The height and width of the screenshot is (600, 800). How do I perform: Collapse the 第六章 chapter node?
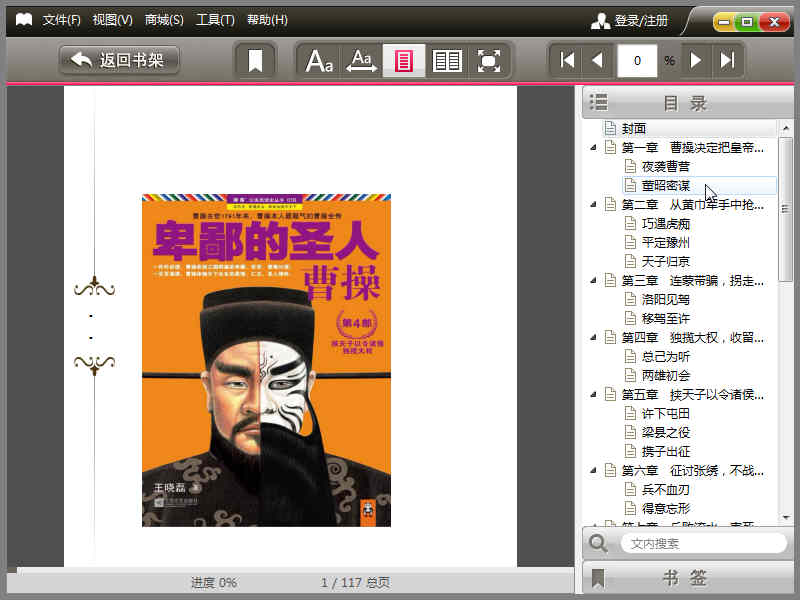(593, 471)
